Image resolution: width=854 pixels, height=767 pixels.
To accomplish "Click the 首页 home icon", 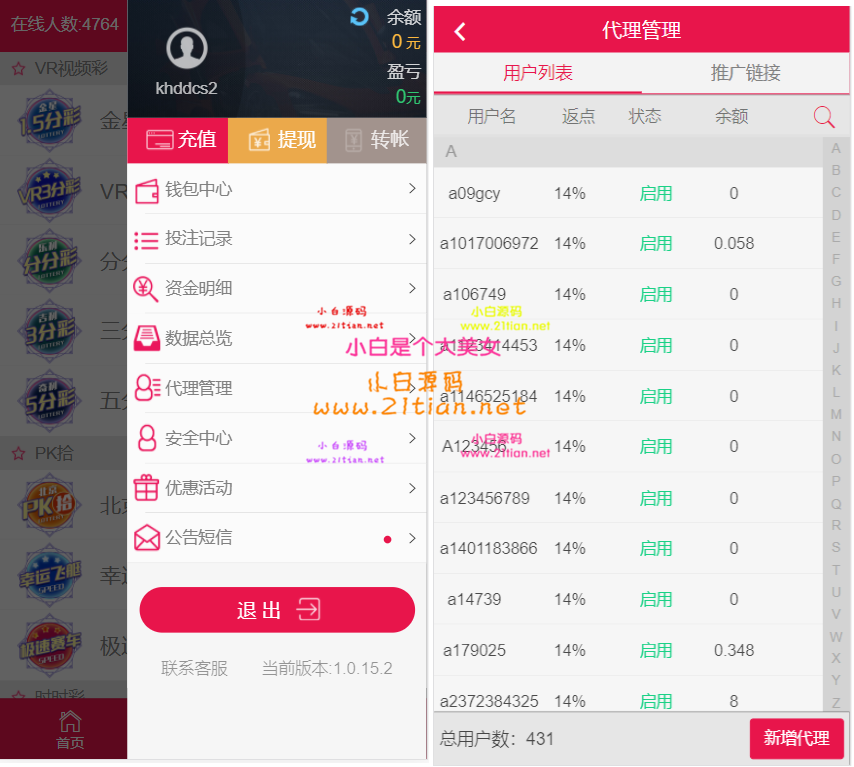I will pos(70,729).
